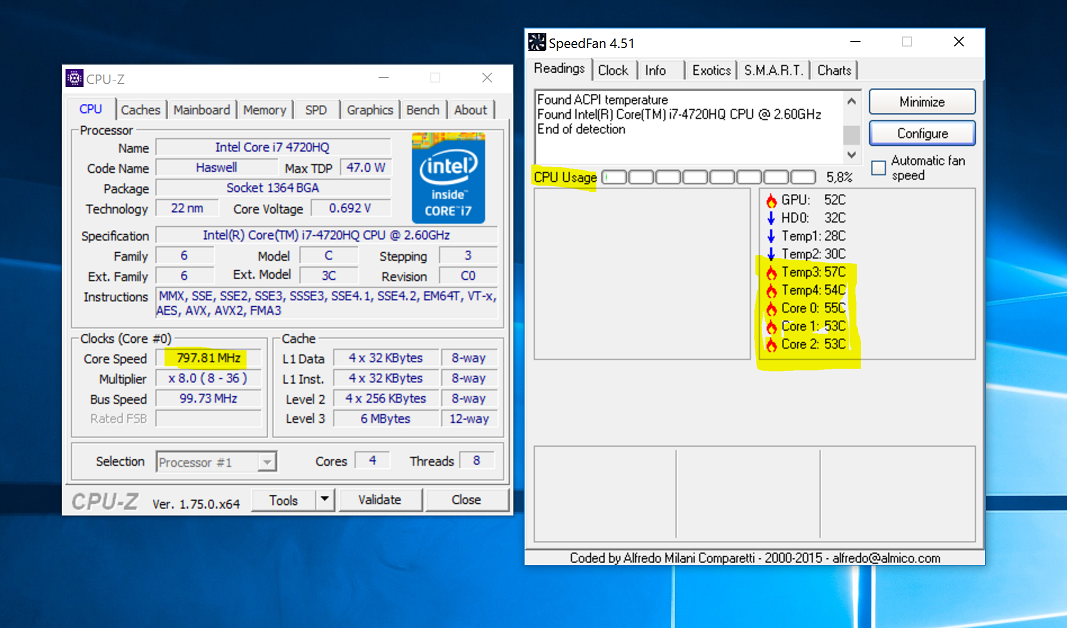The height and width of the screenshot is (628, 1067).
Task: Switch to the Charts tab in SpeedFan
Action: [x=834, y=70]
